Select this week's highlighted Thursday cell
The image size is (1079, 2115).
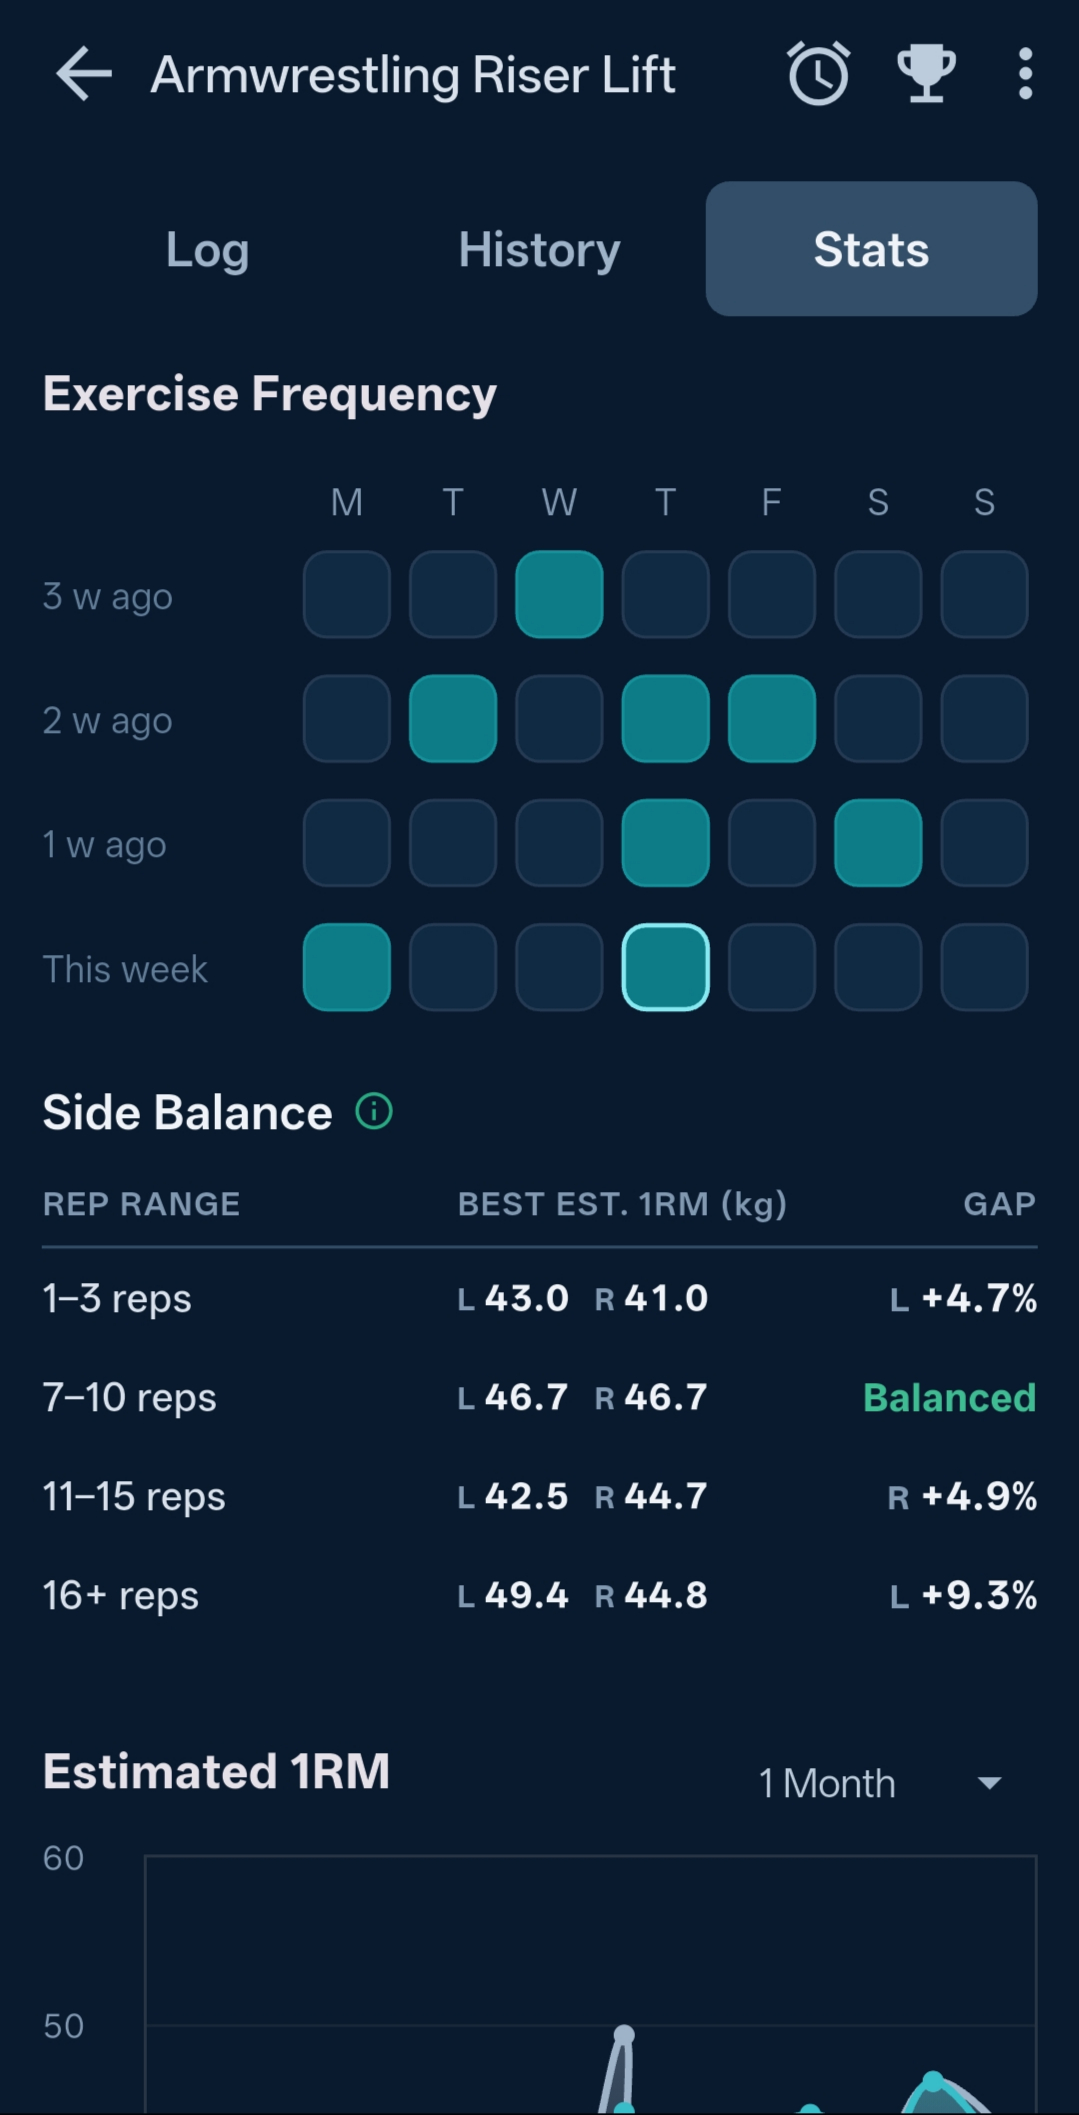click(x=665, y=967)
